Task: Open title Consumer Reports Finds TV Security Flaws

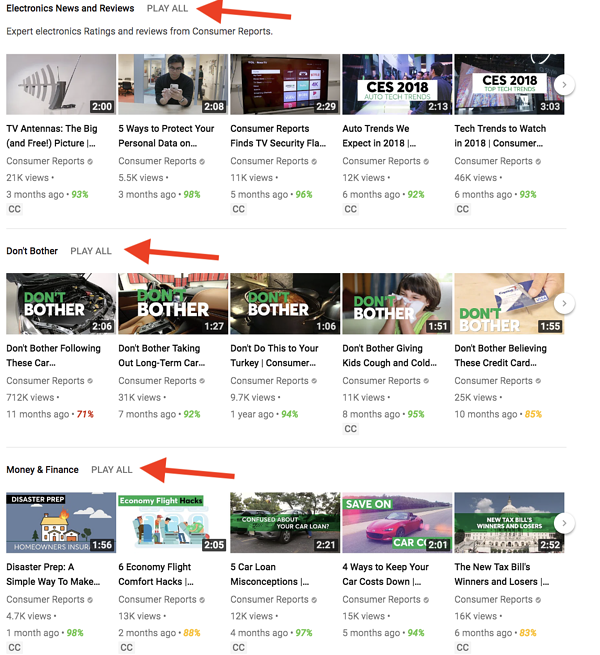Action: click(278, 136)
